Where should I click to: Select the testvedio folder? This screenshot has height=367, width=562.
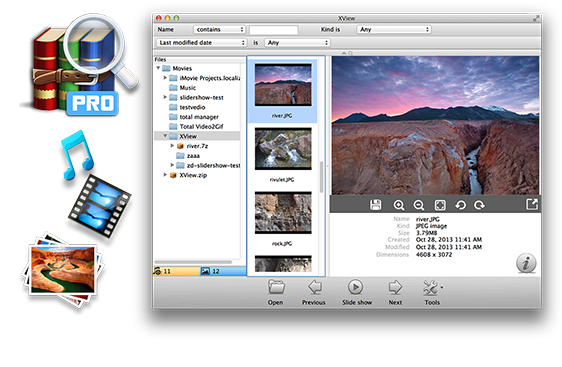point(192,107)
